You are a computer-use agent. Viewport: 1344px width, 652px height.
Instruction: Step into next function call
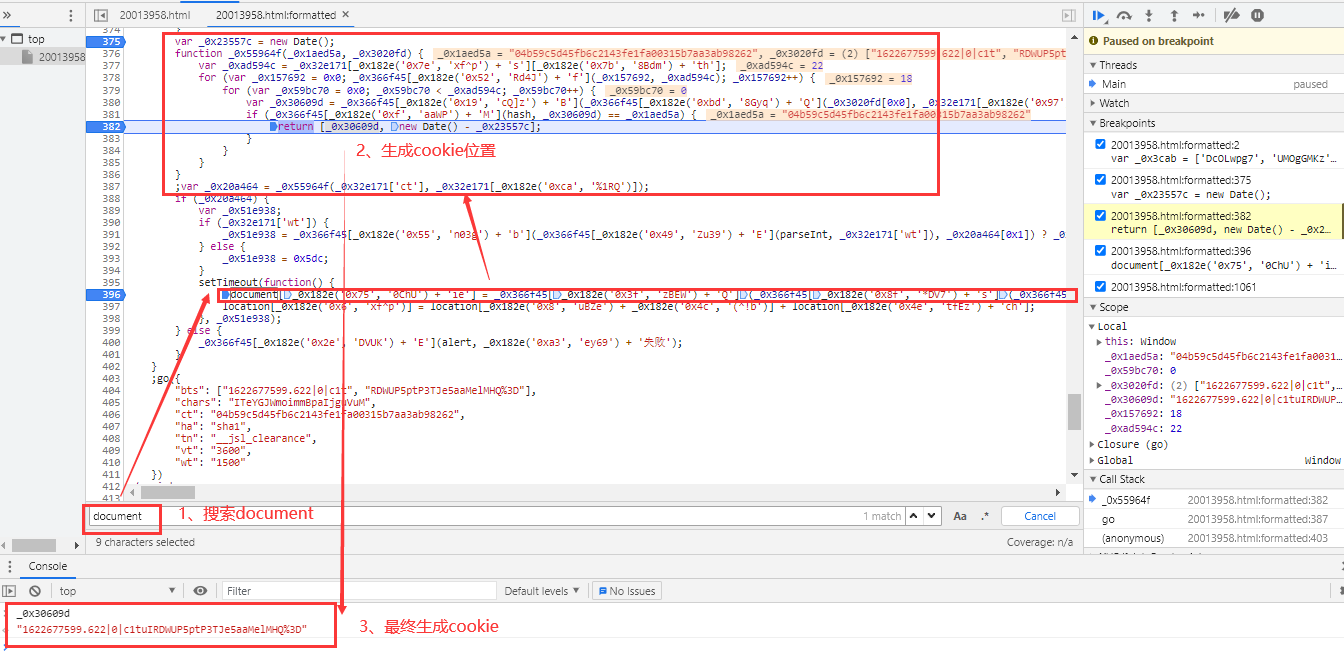pyautogui.click(x=1149, y=15)
